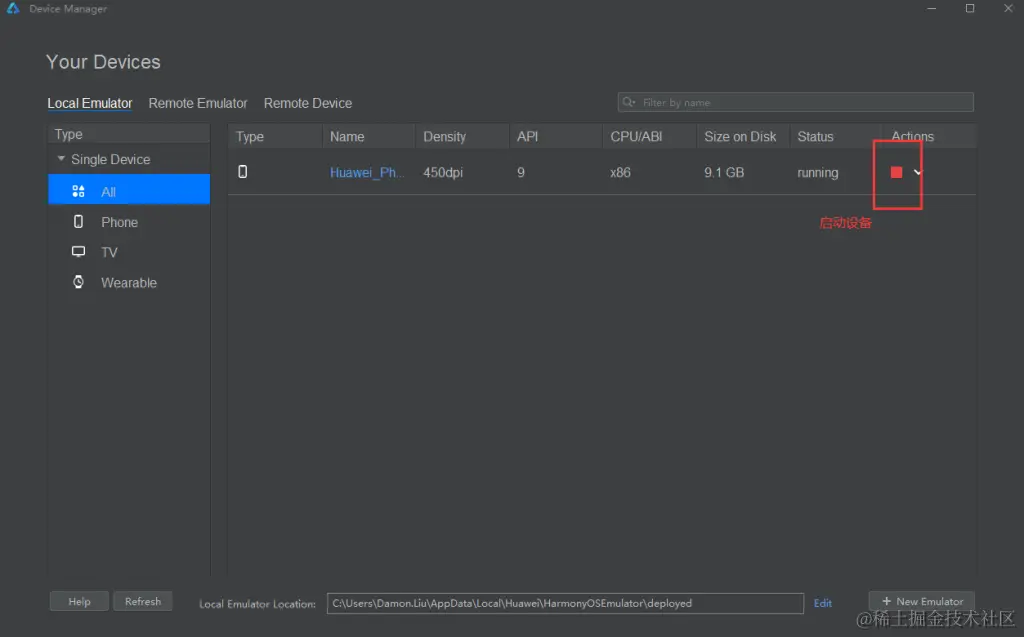Screen dimensions: 1024x637
Task: Sort by the Size on Disk column header
Action: (x=740, y=137)
